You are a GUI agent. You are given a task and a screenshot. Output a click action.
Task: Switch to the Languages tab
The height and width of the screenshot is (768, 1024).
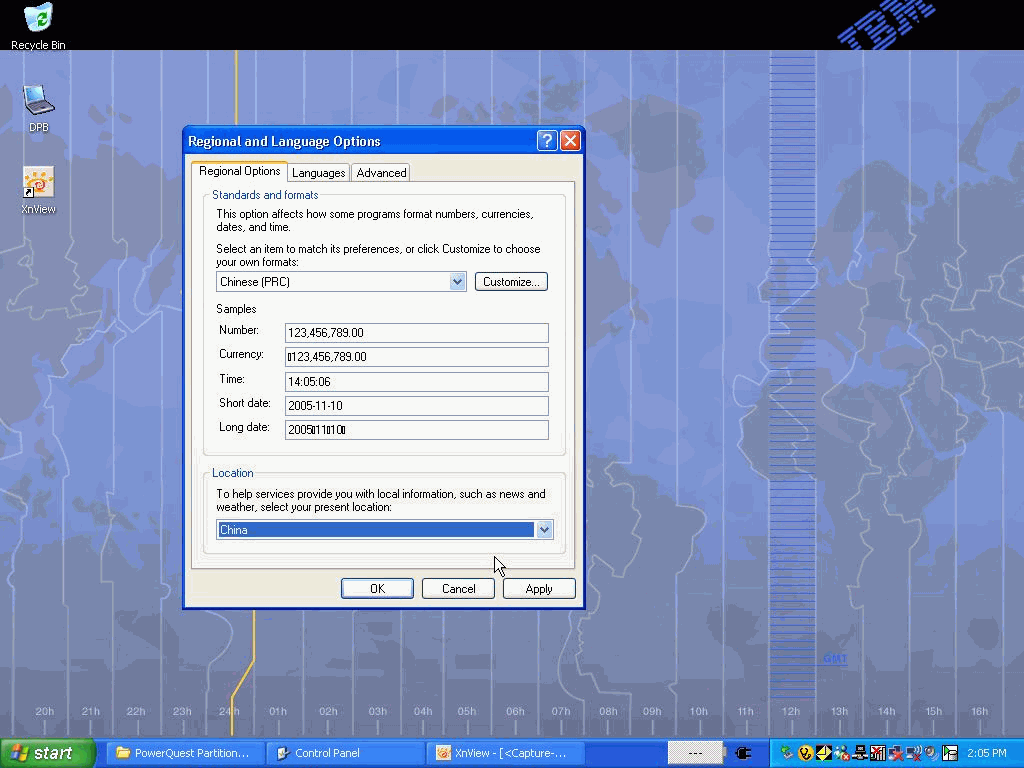point(318,173)
